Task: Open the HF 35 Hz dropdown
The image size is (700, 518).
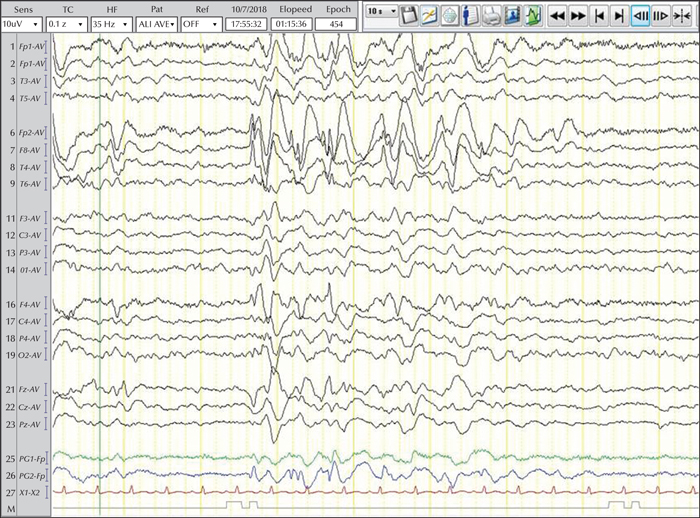Action: pyautogui.click(x=111, y=24)
